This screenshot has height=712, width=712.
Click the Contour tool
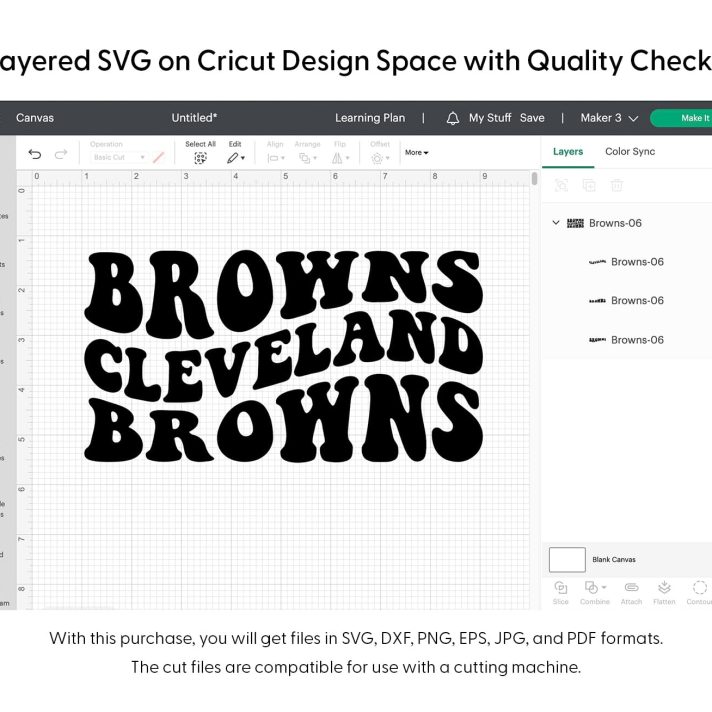tap(699, 593)
